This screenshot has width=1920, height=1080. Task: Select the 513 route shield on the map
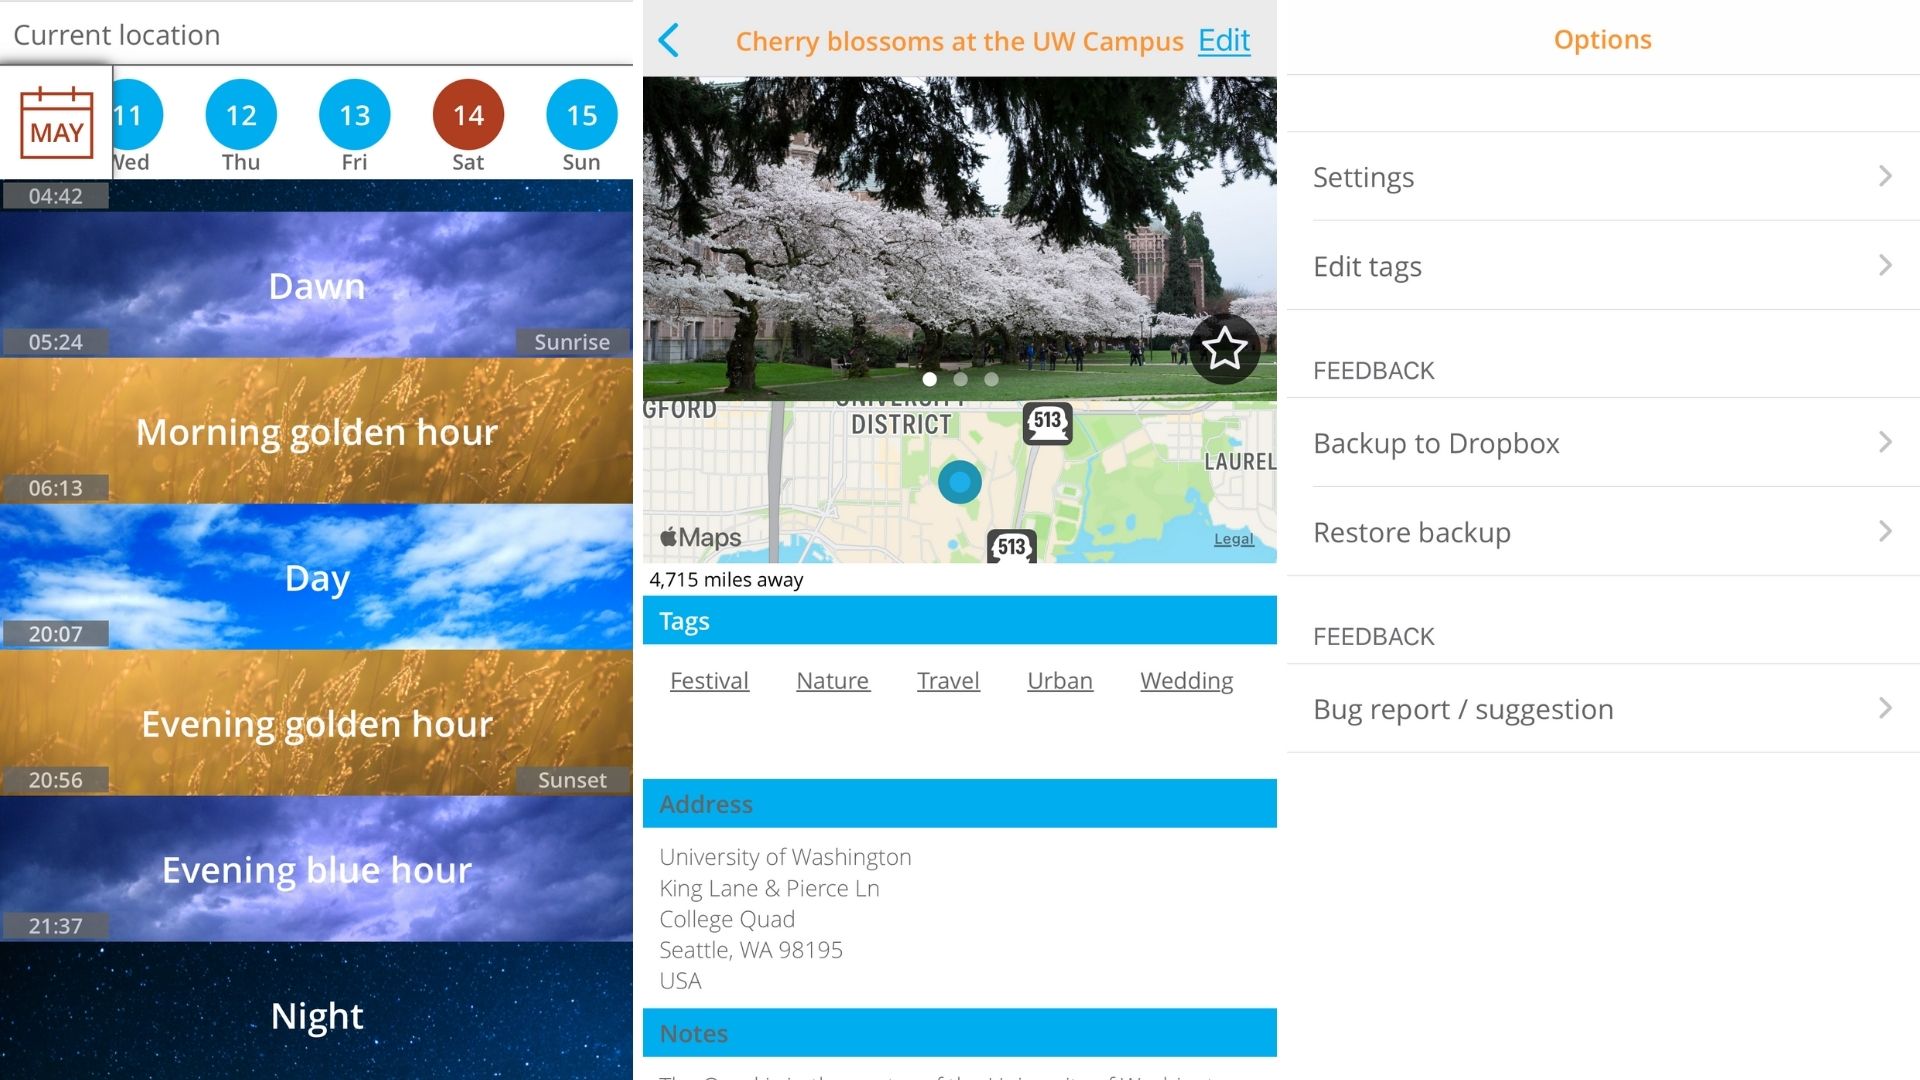coord(1046,422)
